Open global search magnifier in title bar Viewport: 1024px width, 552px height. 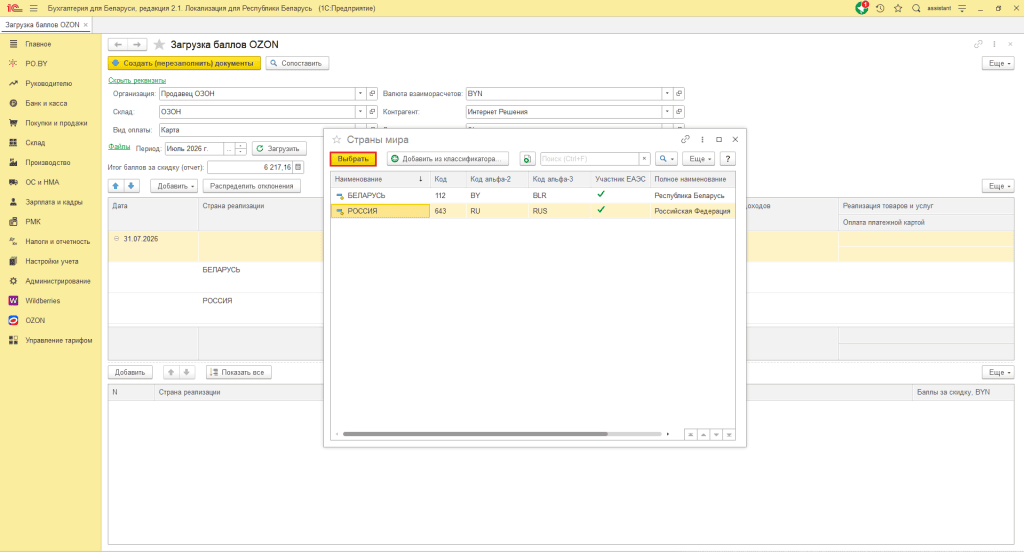tap(916, 8)
